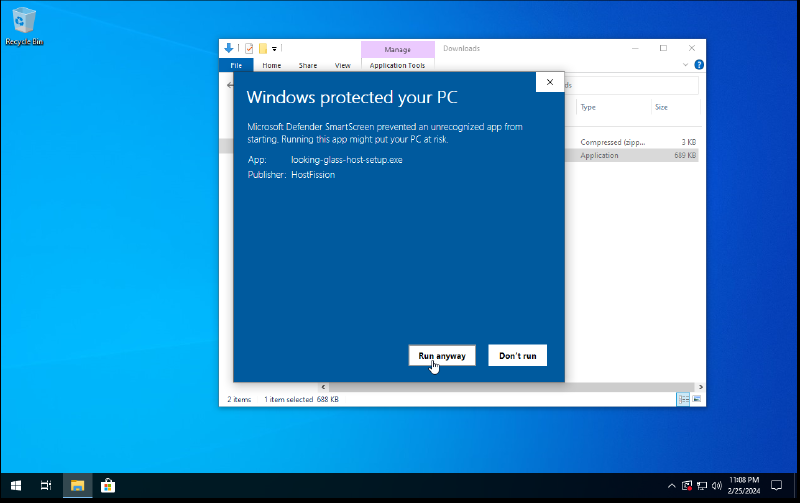Screen dimensions: 800x503
Task: Sort files by the Type column
Action: coord(588,107)
